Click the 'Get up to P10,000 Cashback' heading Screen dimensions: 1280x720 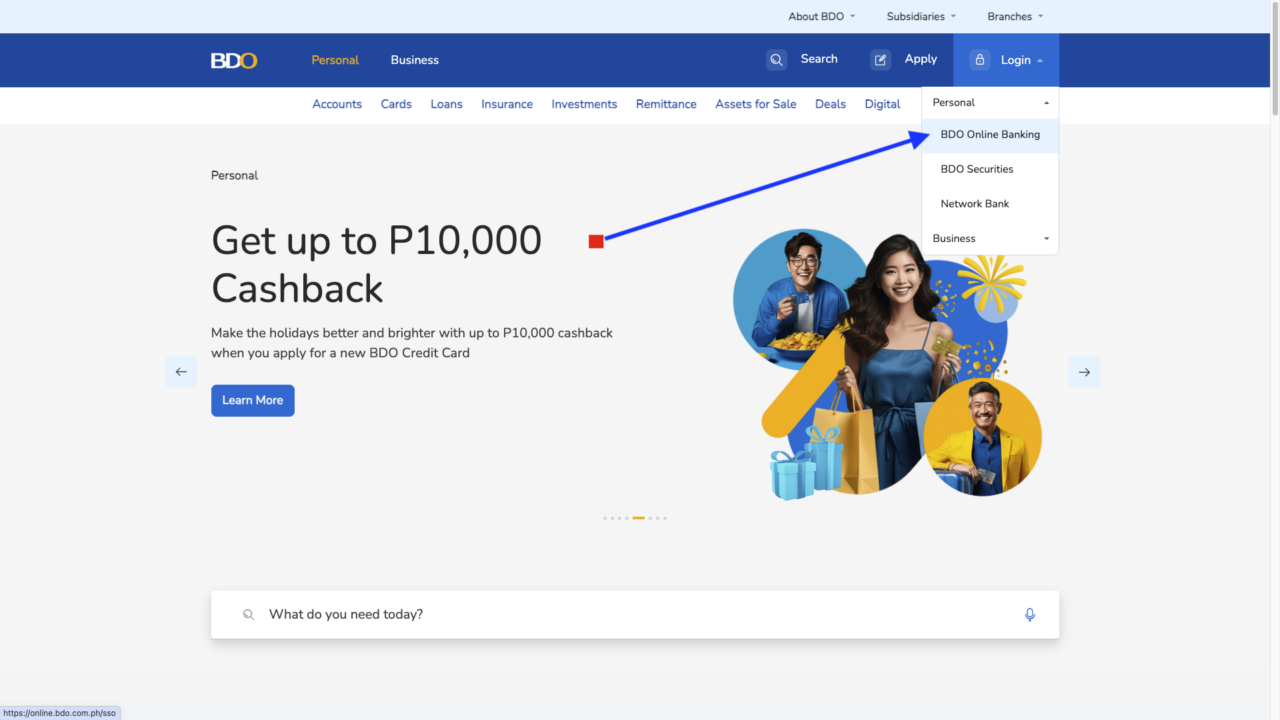point(376,264)
